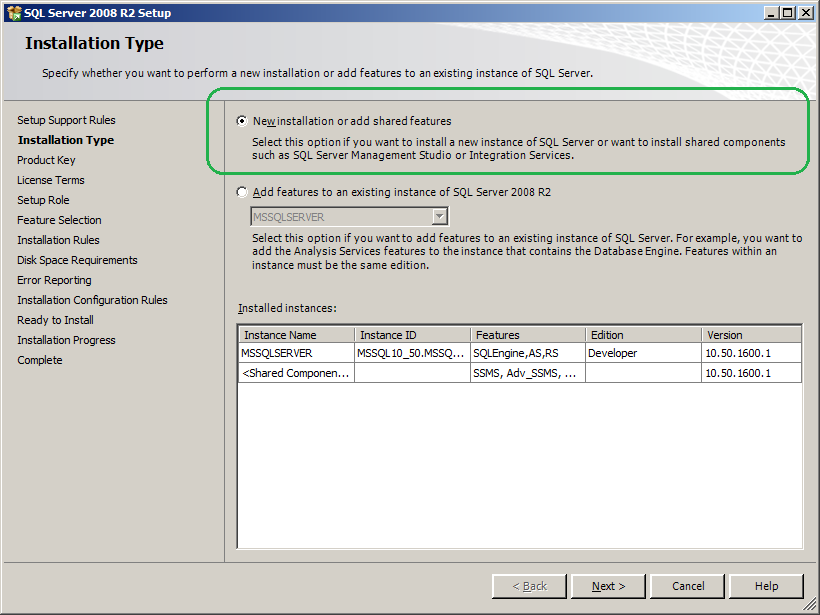Sort by the Instance ID column header

(413, 335)
